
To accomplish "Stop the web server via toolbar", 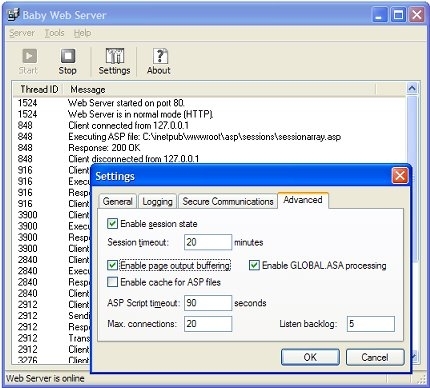I will click(68, 62).
